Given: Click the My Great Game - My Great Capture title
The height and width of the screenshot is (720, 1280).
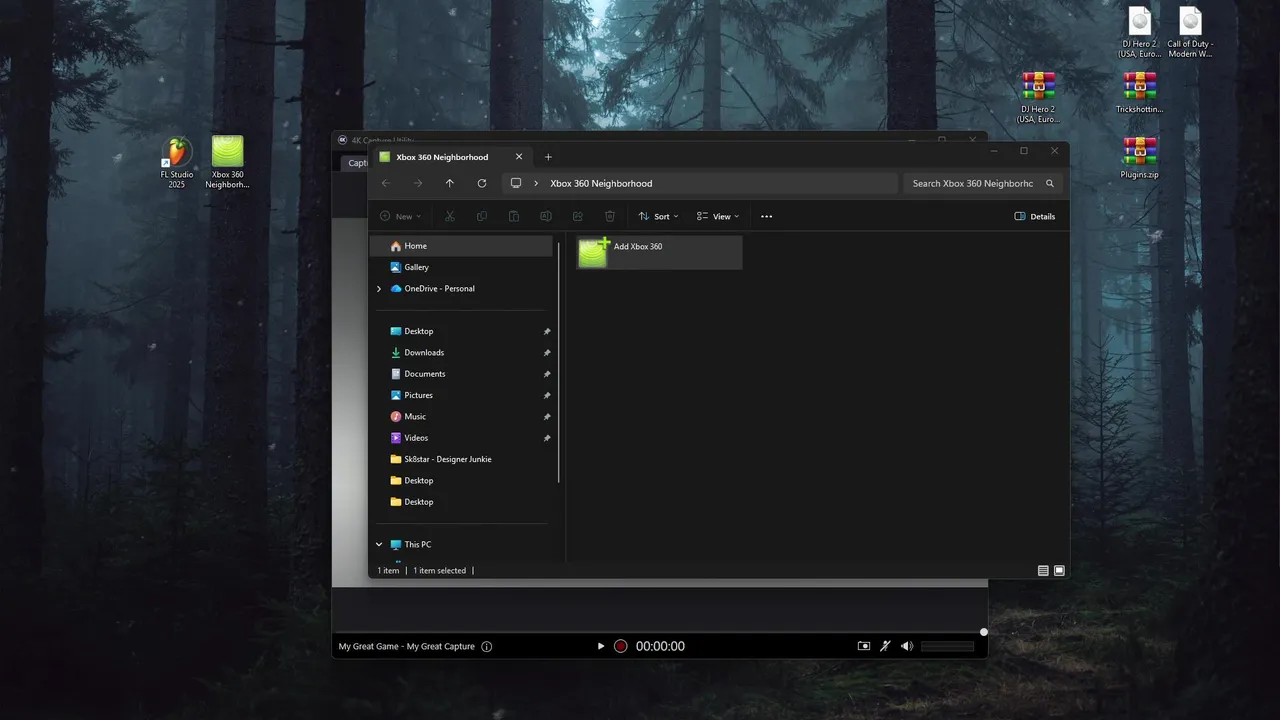Looking at the screenshot, I should point(407,647).
